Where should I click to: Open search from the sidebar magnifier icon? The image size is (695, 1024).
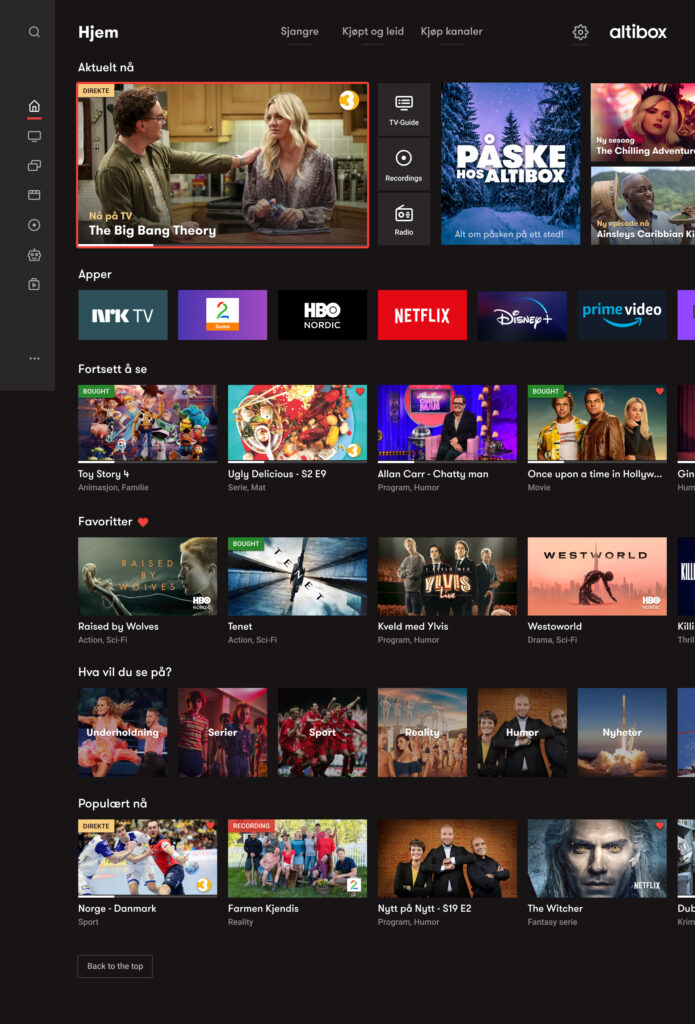(34, 32)
